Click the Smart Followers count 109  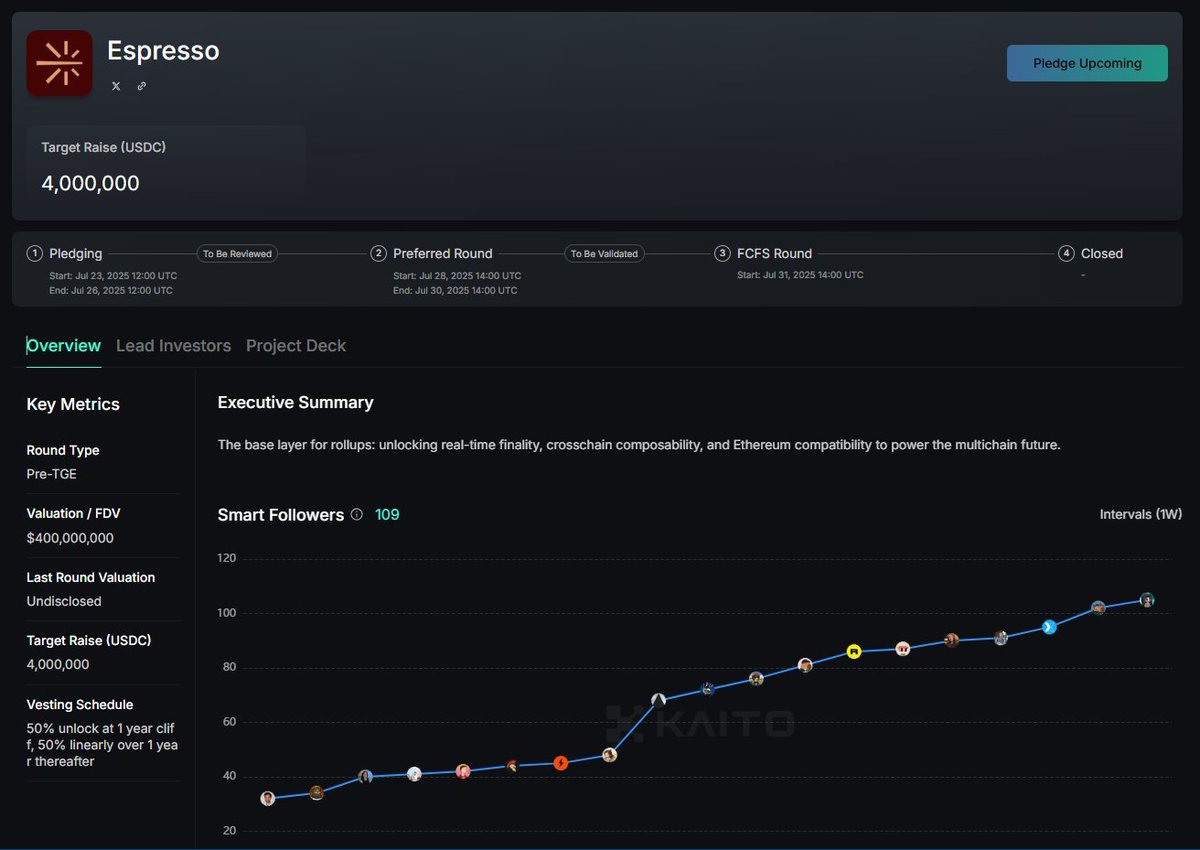387,514
